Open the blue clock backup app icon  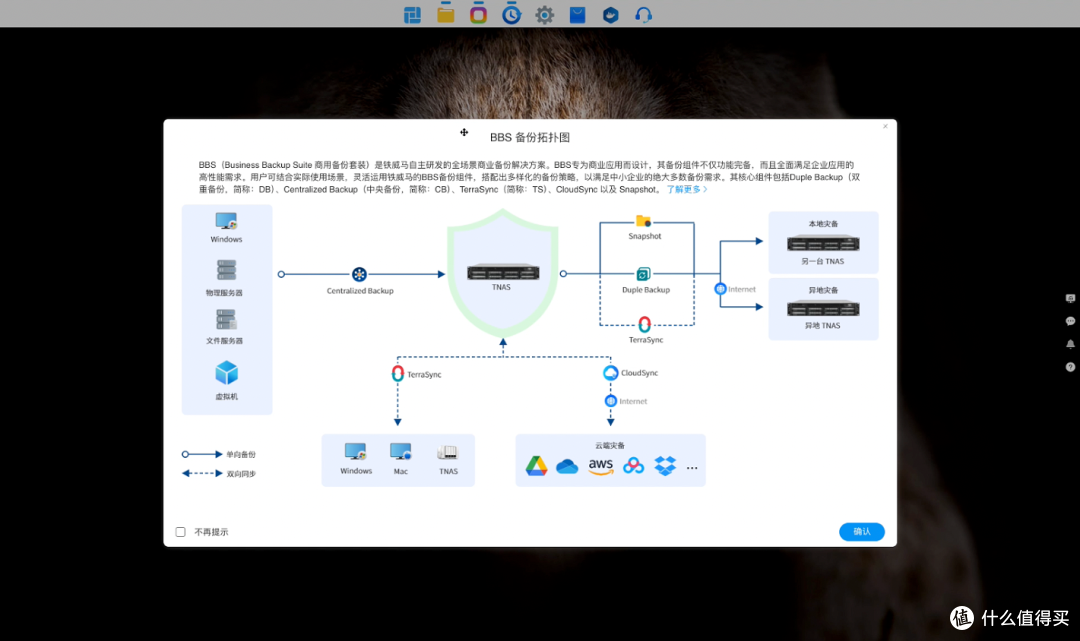pyautogui.click(x=511, y=14)
